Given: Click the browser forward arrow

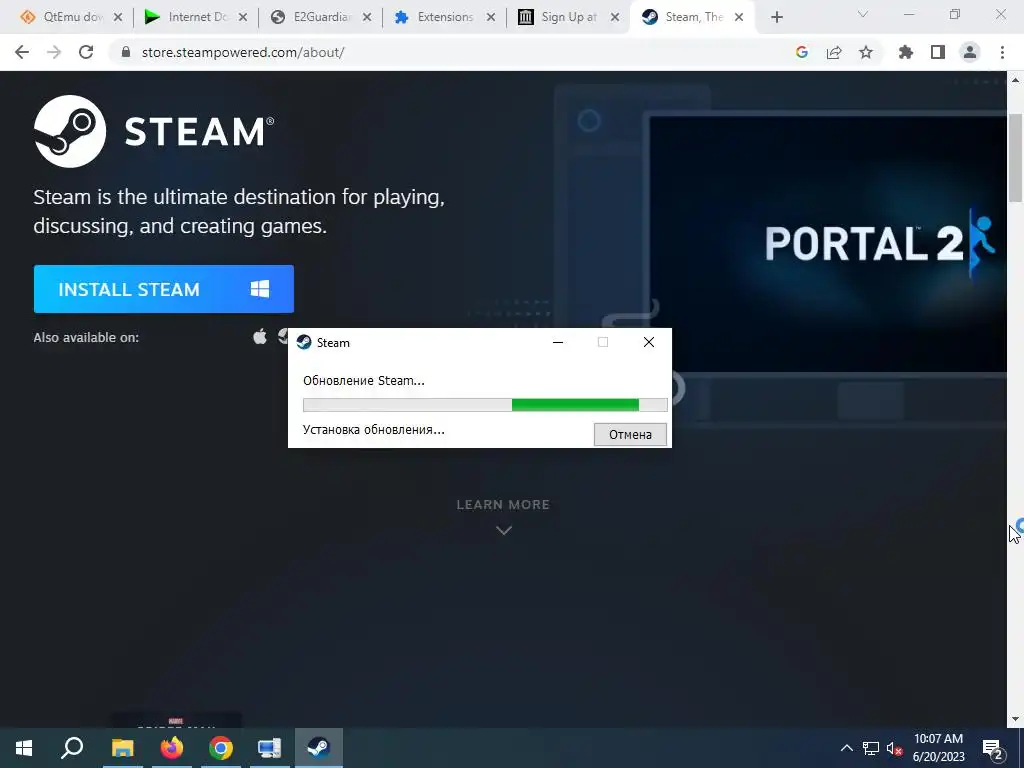Looking at the screenshot, I should pyautogui.click(x=54, y=52).
